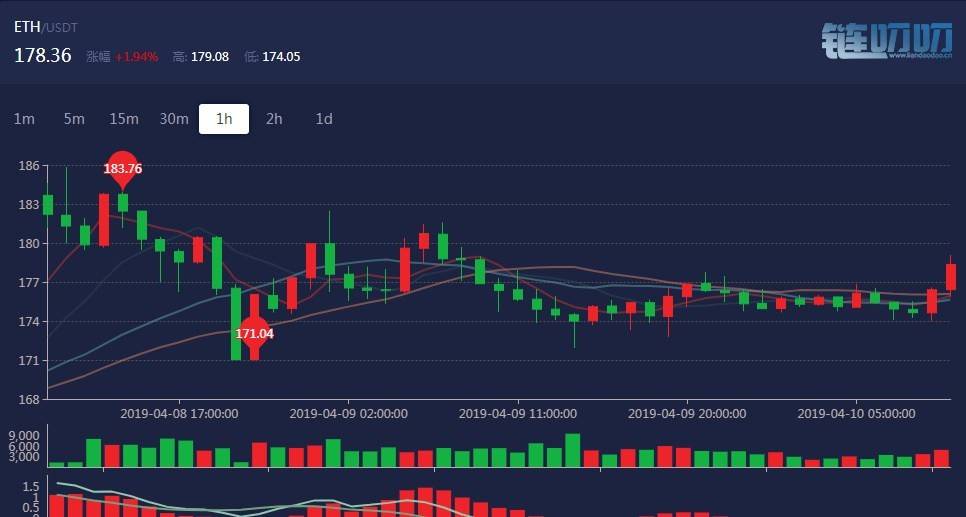
Task: Show the 1d daily chart
Action: click(324, 119)
